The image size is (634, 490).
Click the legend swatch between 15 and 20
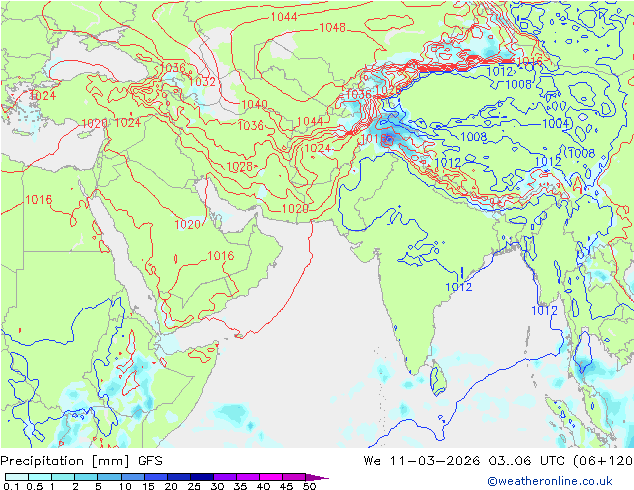tap(155, 477)
